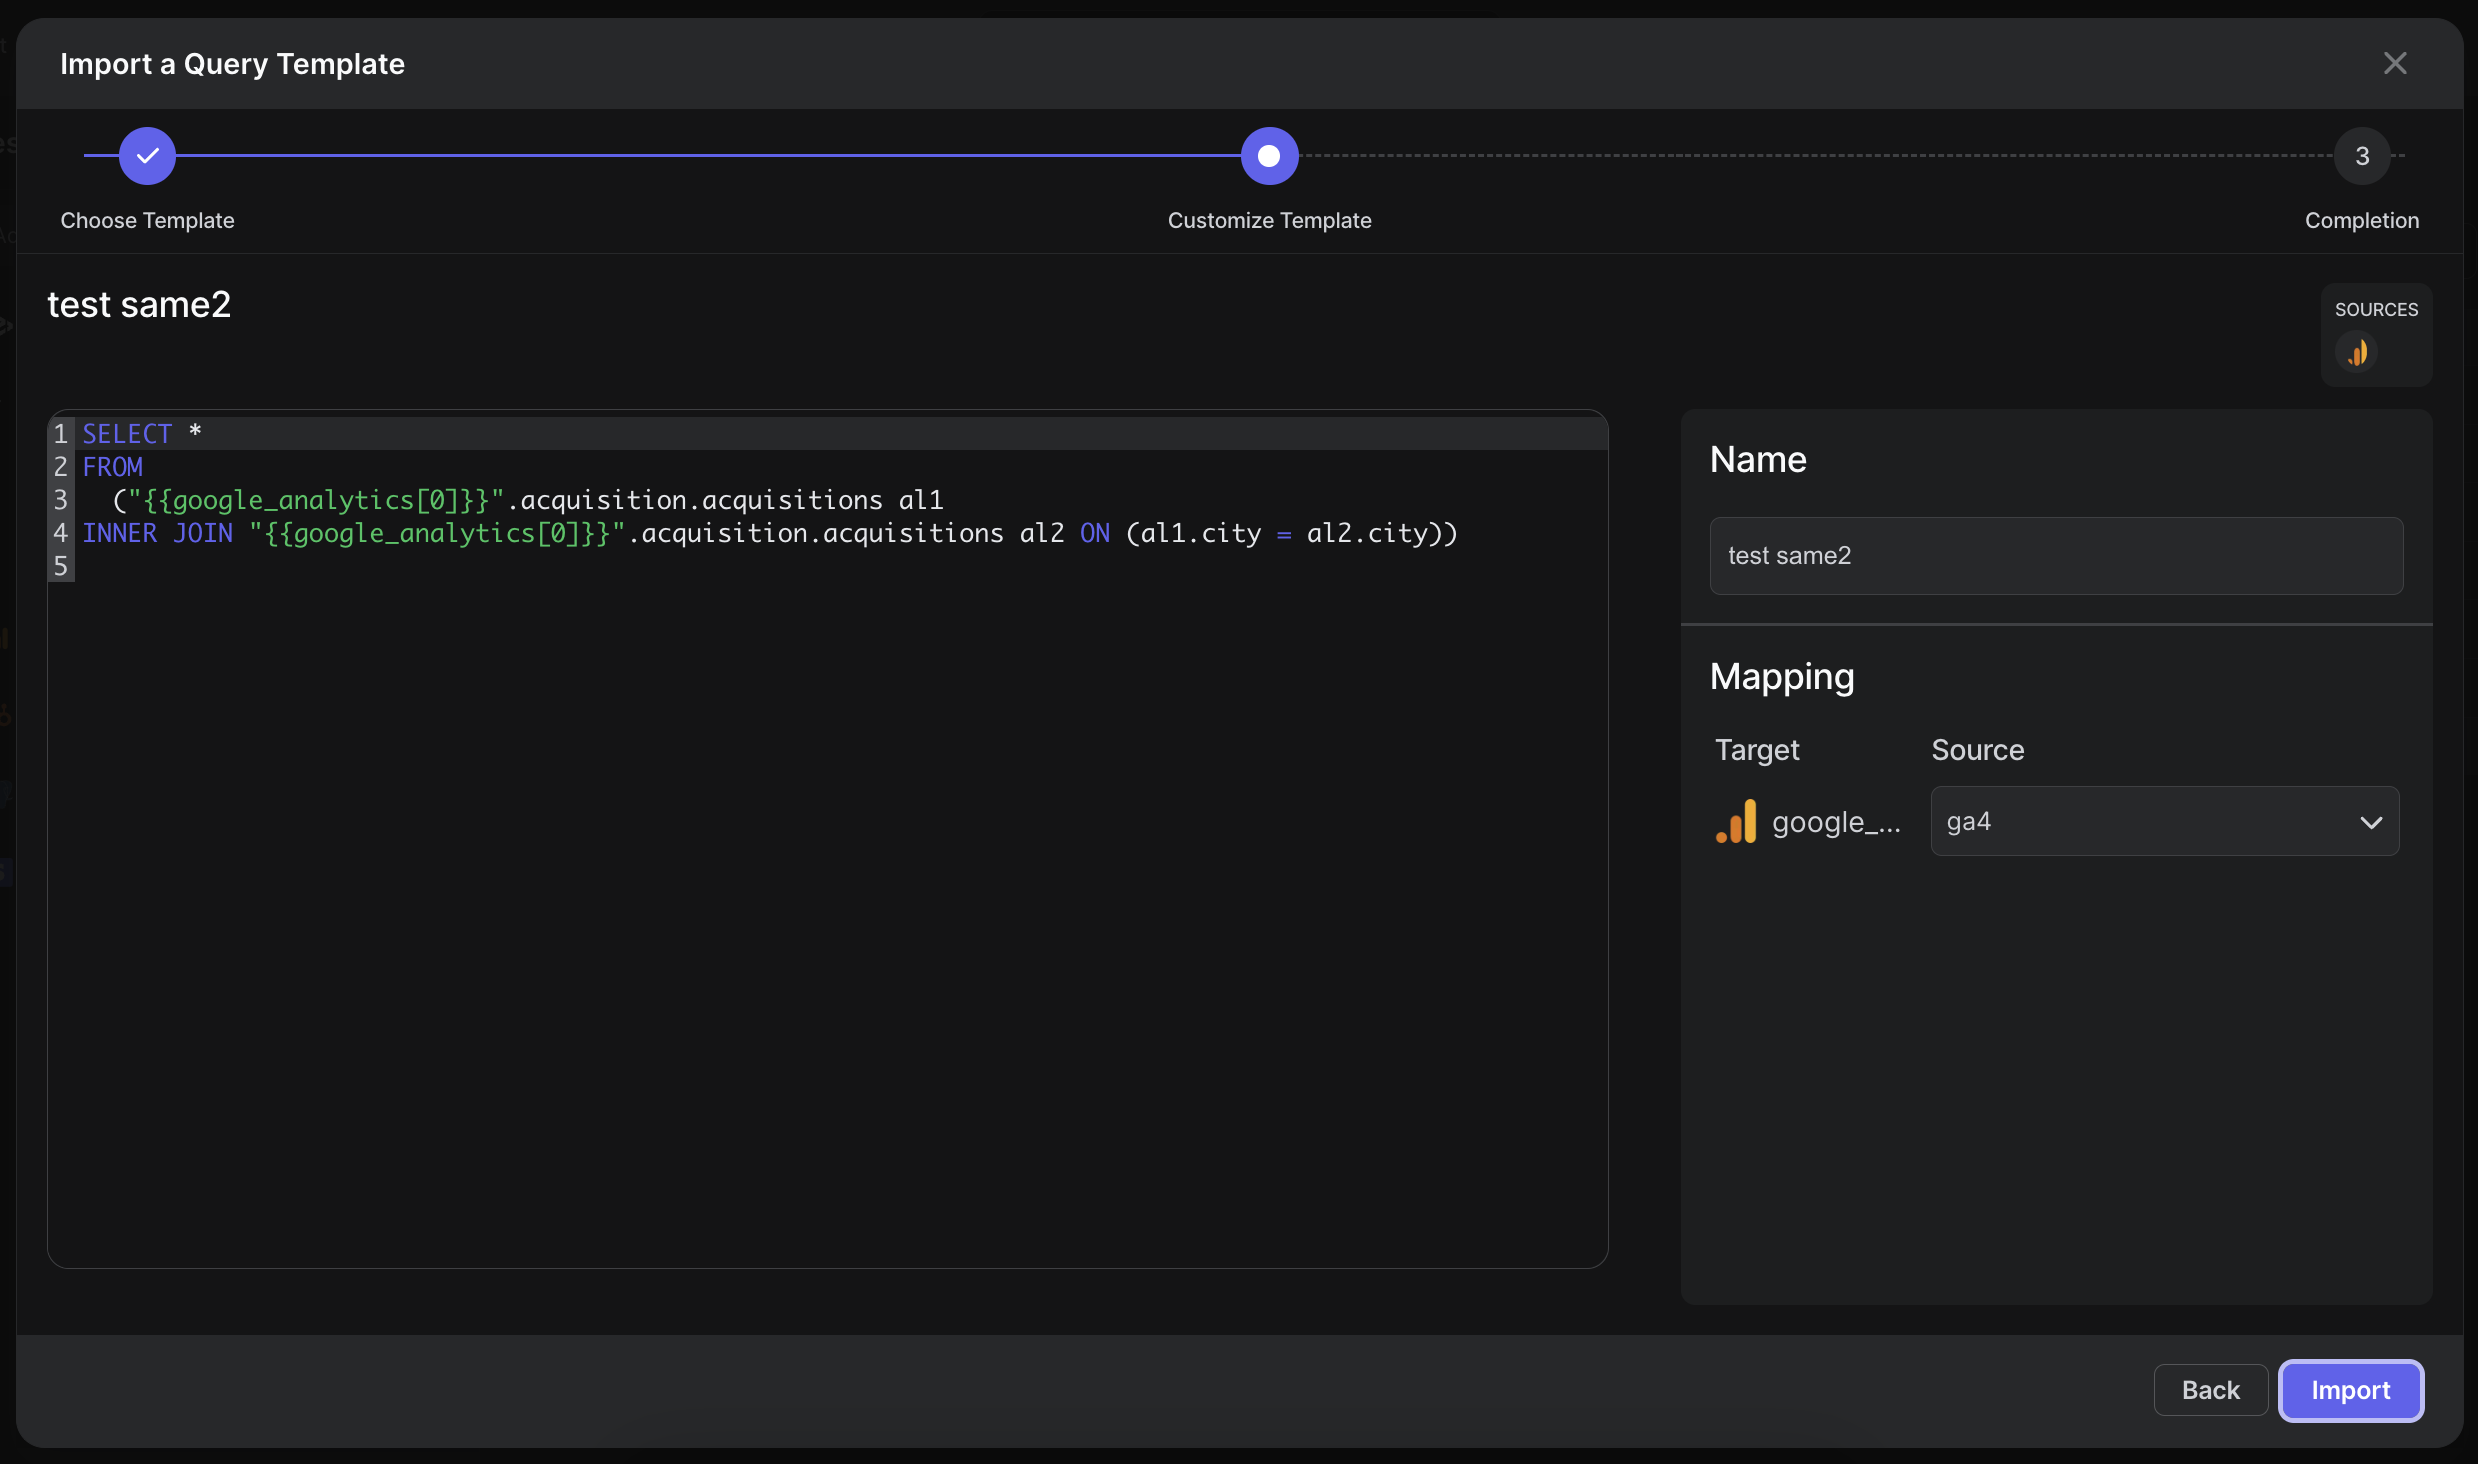2478x1464 pixels.
Task: Click the Customize Template step label
Action: (x=1269, y=220)
